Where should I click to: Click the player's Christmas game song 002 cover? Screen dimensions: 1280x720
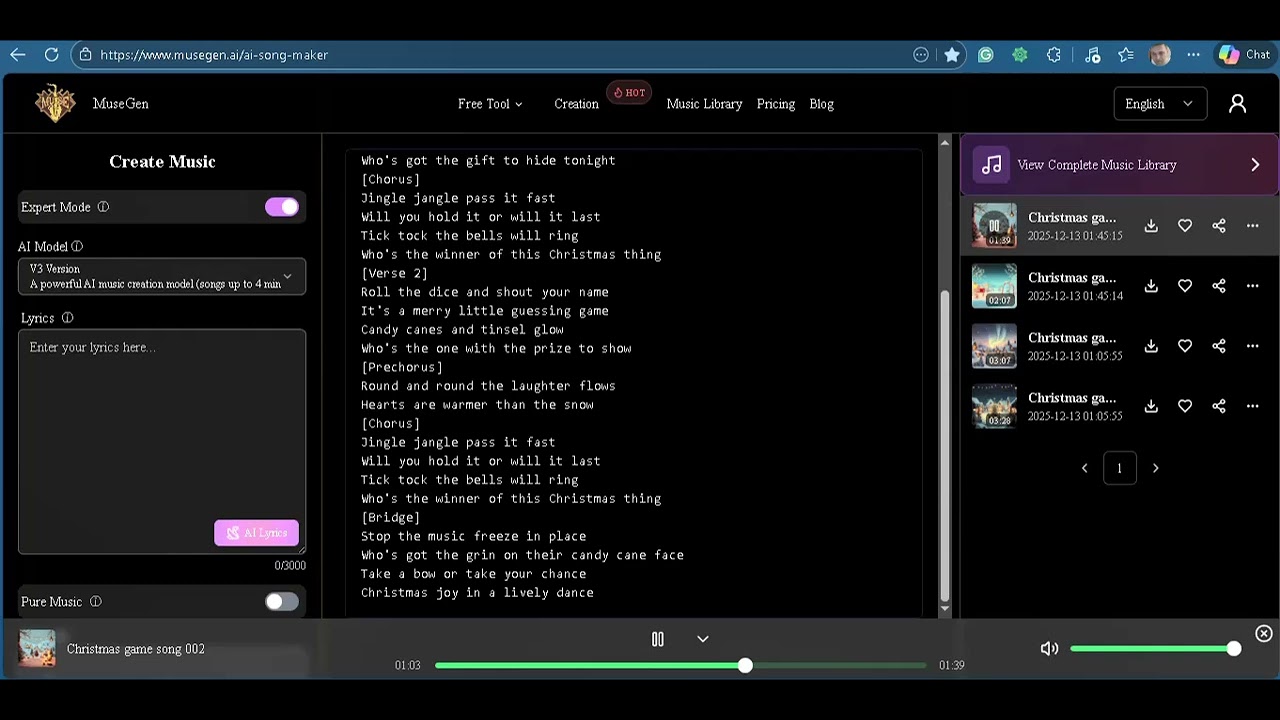click(x=37, y=648)
